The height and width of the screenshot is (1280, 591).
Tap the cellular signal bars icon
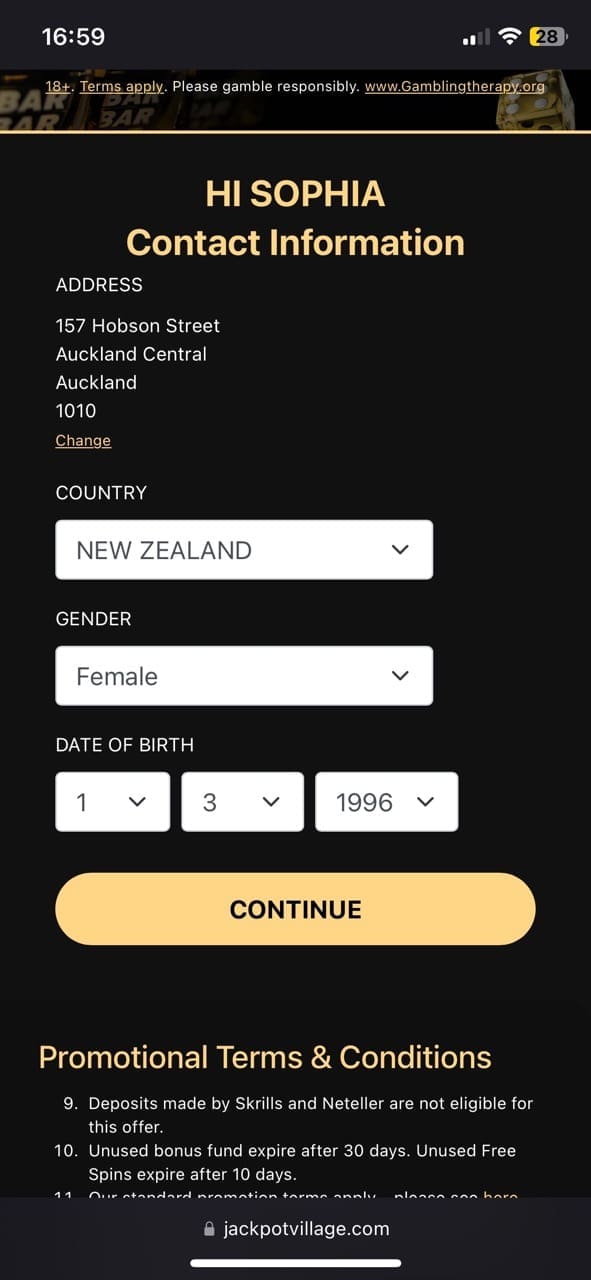pos(476,38)
